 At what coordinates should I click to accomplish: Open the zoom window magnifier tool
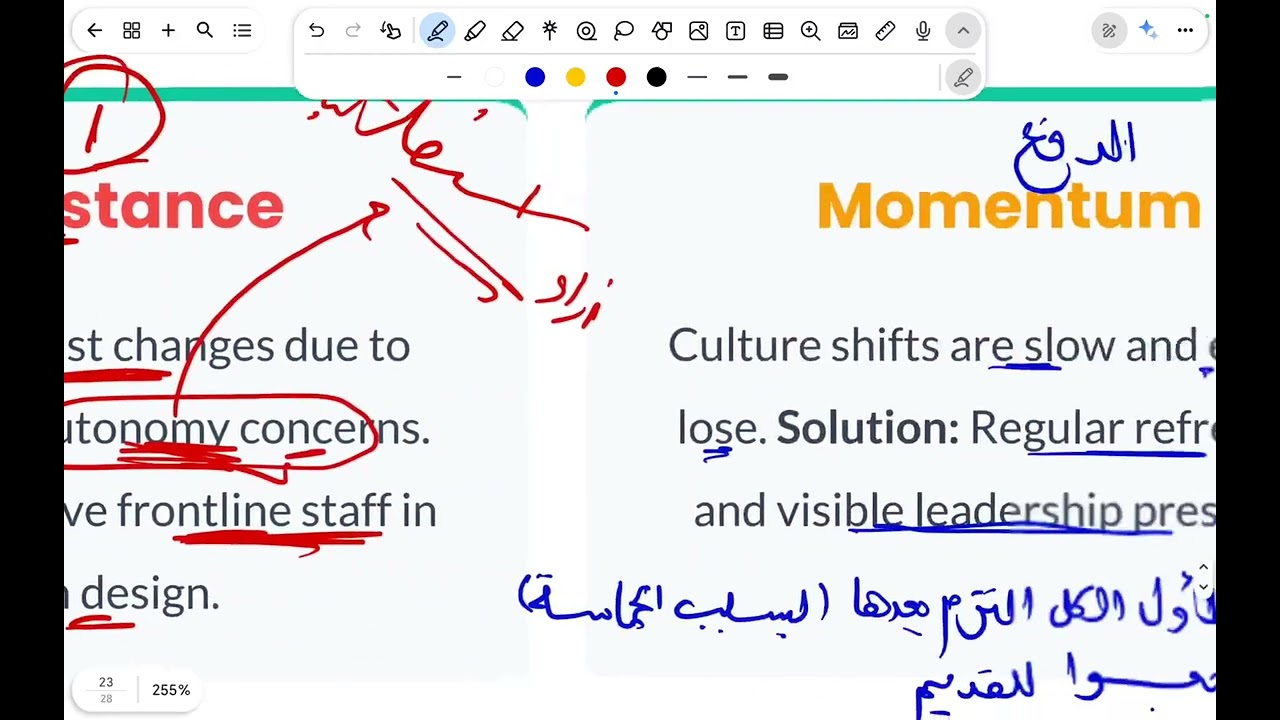click(810, 31)
